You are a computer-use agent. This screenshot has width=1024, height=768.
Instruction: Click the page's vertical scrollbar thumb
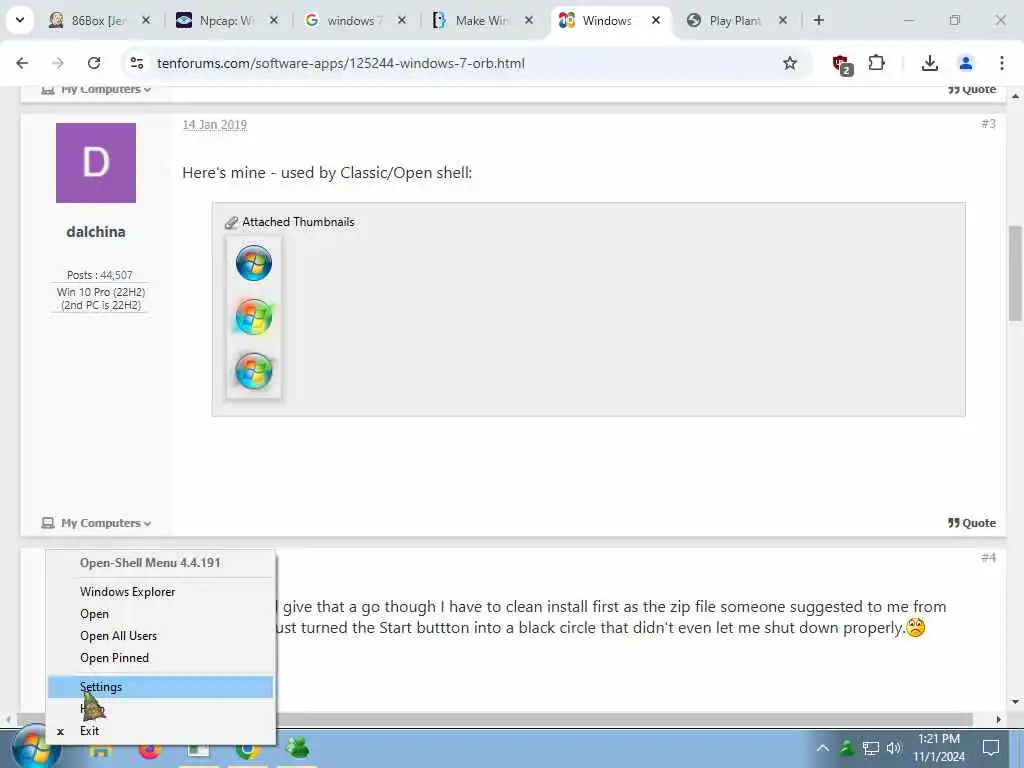pyautogui.click(x=1015, y=273)
